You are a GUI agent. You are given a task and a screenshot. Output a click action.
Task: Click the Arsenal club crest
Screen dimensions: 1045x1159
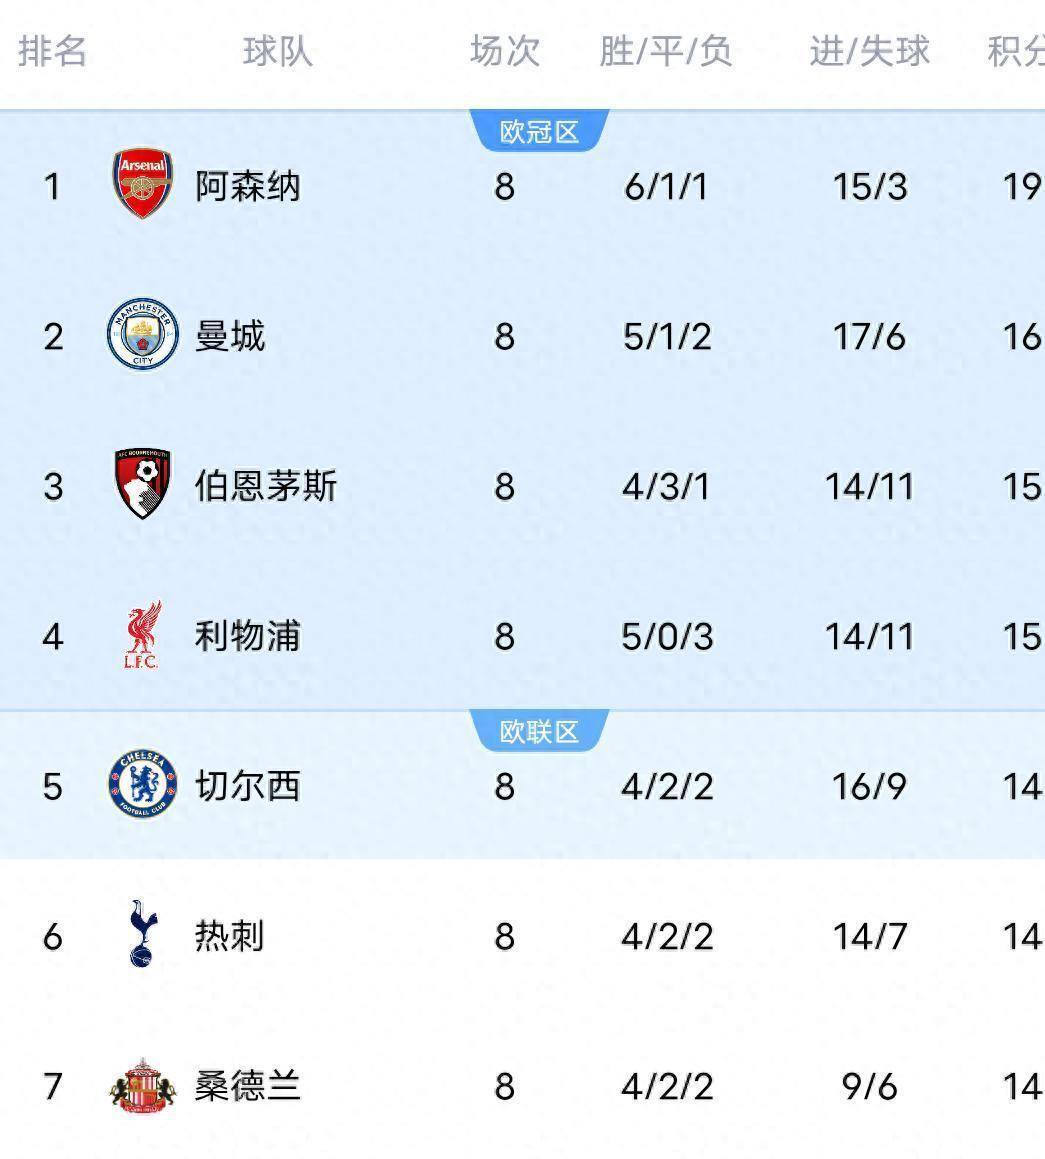pyautogui.click(x=142, y=185)
